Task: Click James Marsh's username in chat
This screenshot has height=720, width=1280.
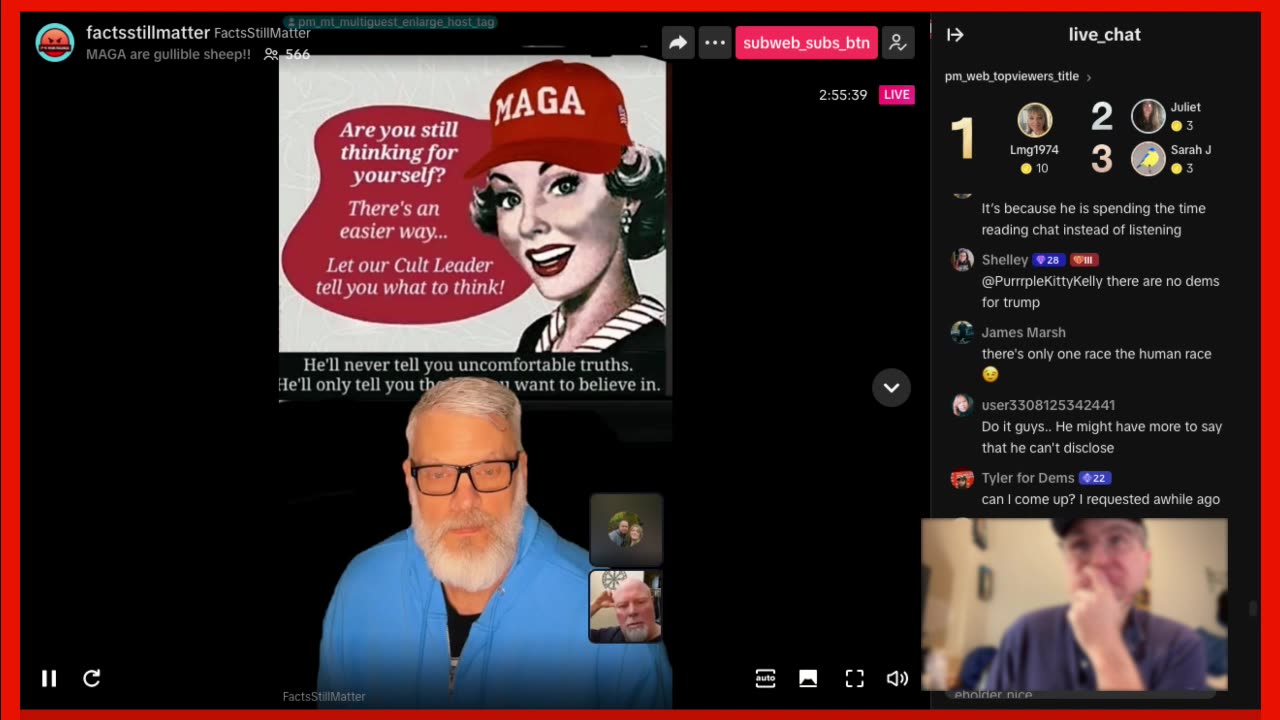Action: [1024, 333]
